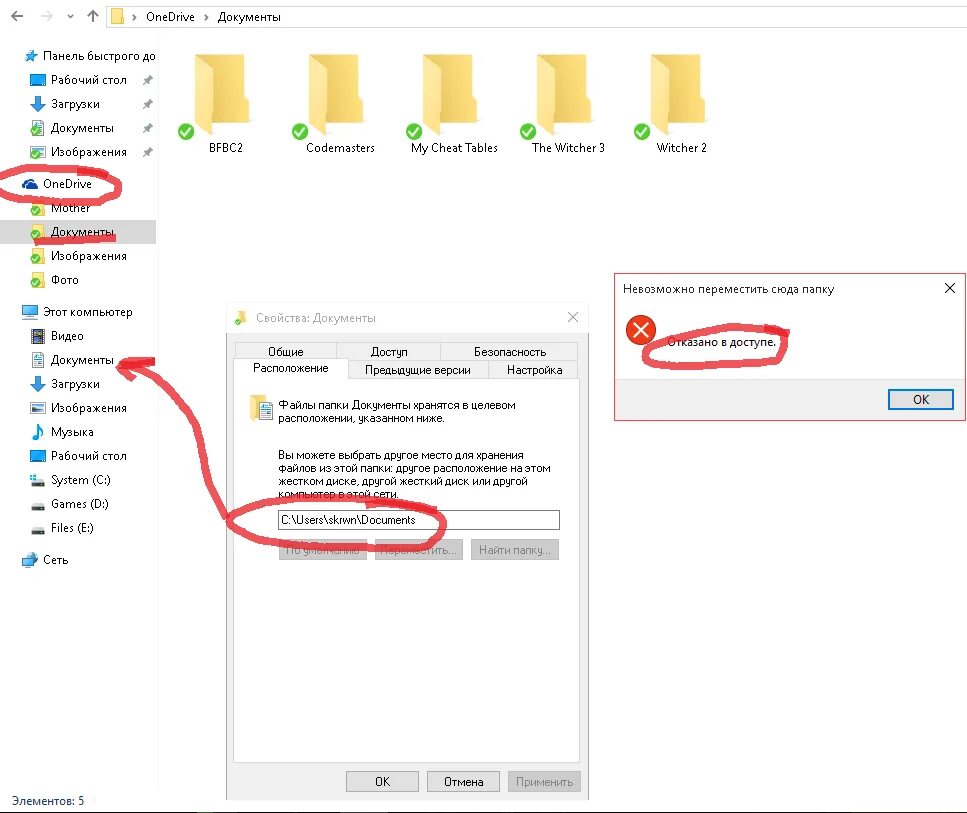Click Документы in the address bar path

click(249, 17)
